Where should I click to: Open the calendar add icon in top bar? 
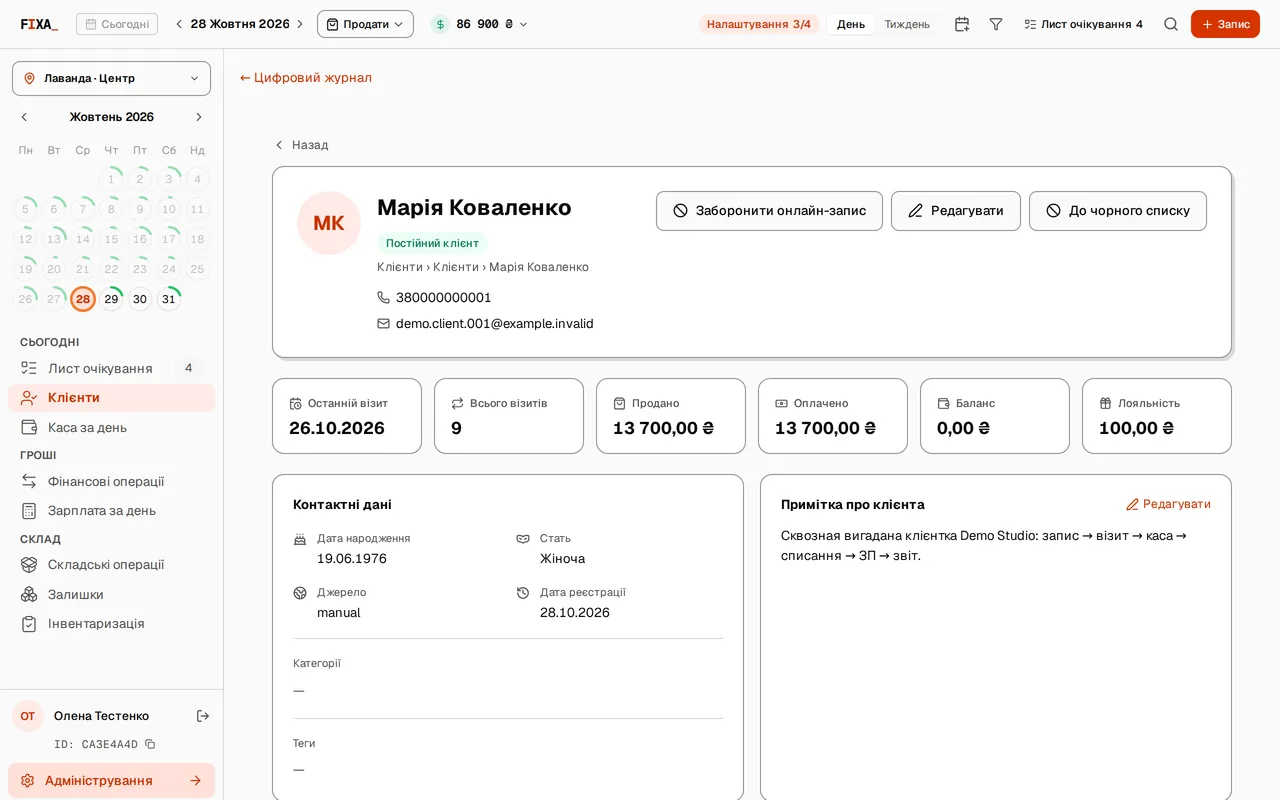[962, 24]
